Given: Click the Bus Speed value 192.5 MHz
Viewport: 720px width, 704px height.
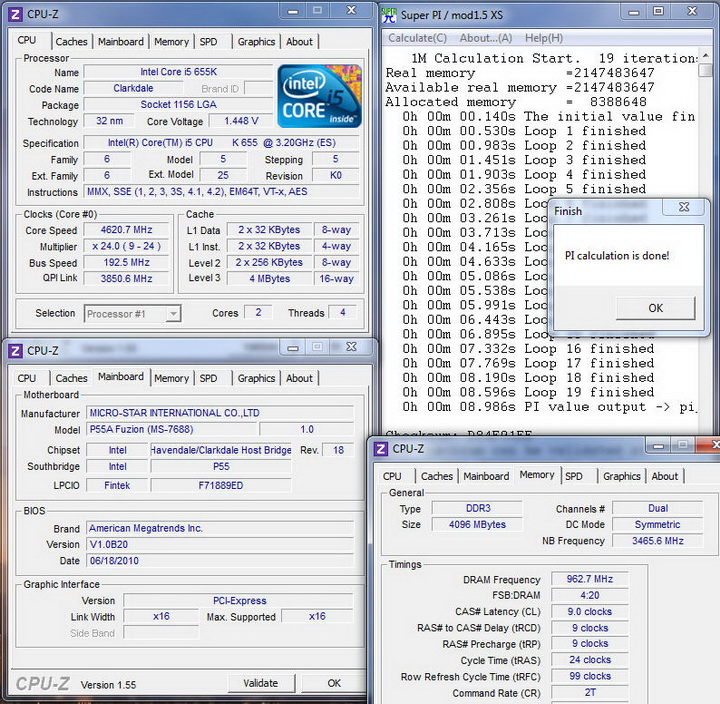Looking at the screenshot, I should click(126, 263).
